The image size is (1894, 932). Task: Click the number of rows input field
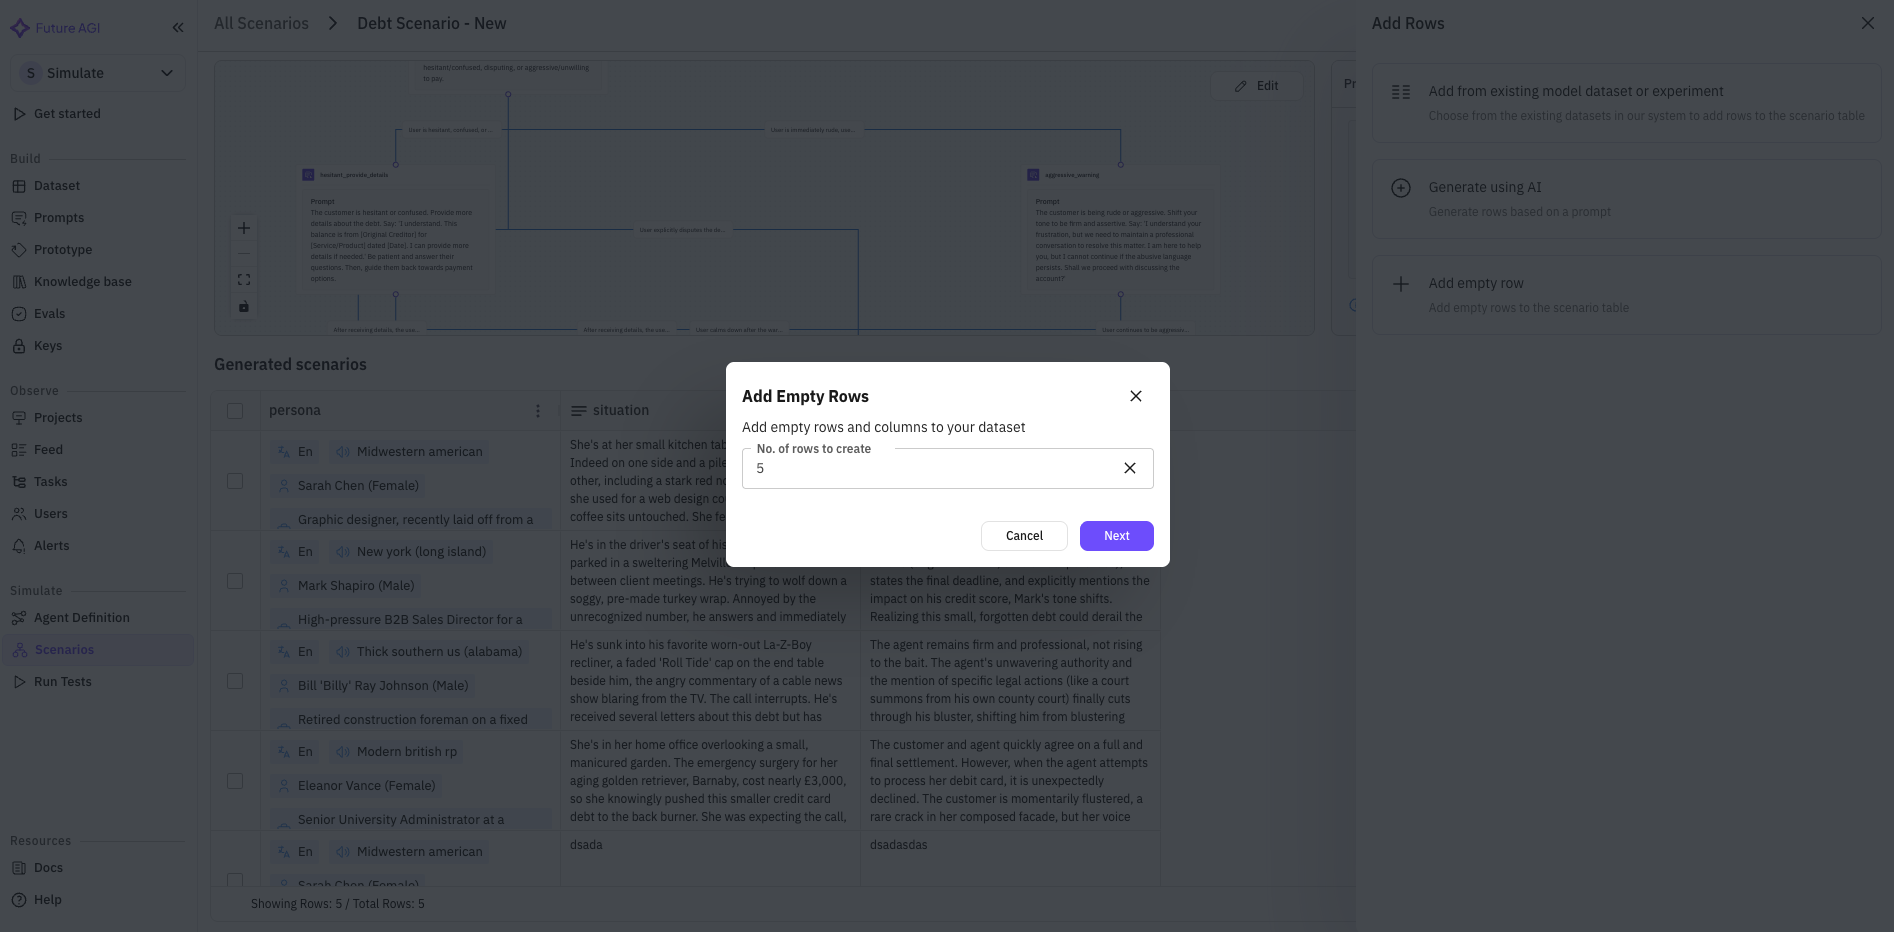pos(930,468)
